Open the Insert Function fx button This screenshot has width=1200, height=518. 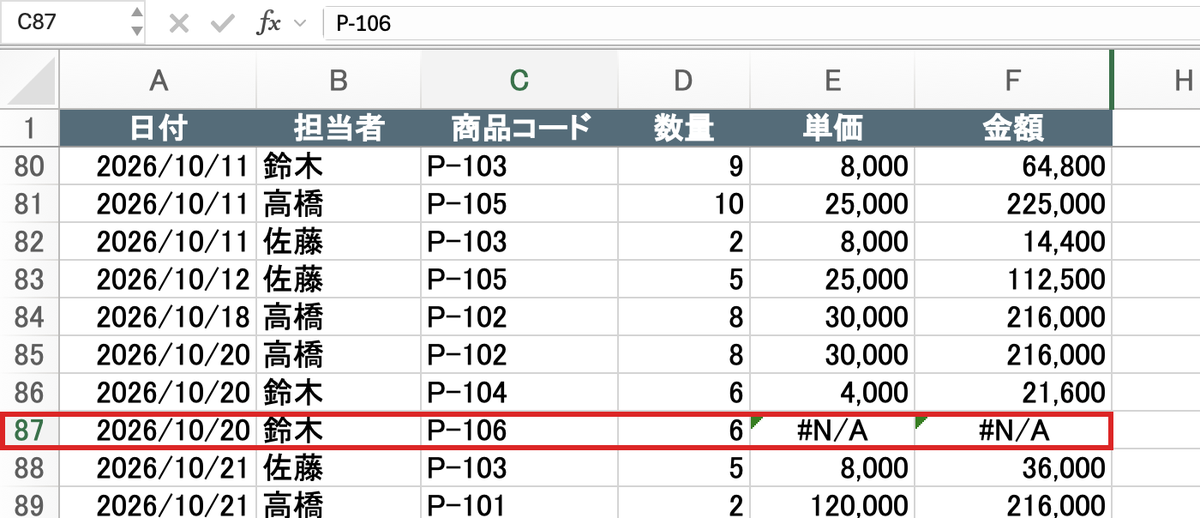(x=267, y=24)
